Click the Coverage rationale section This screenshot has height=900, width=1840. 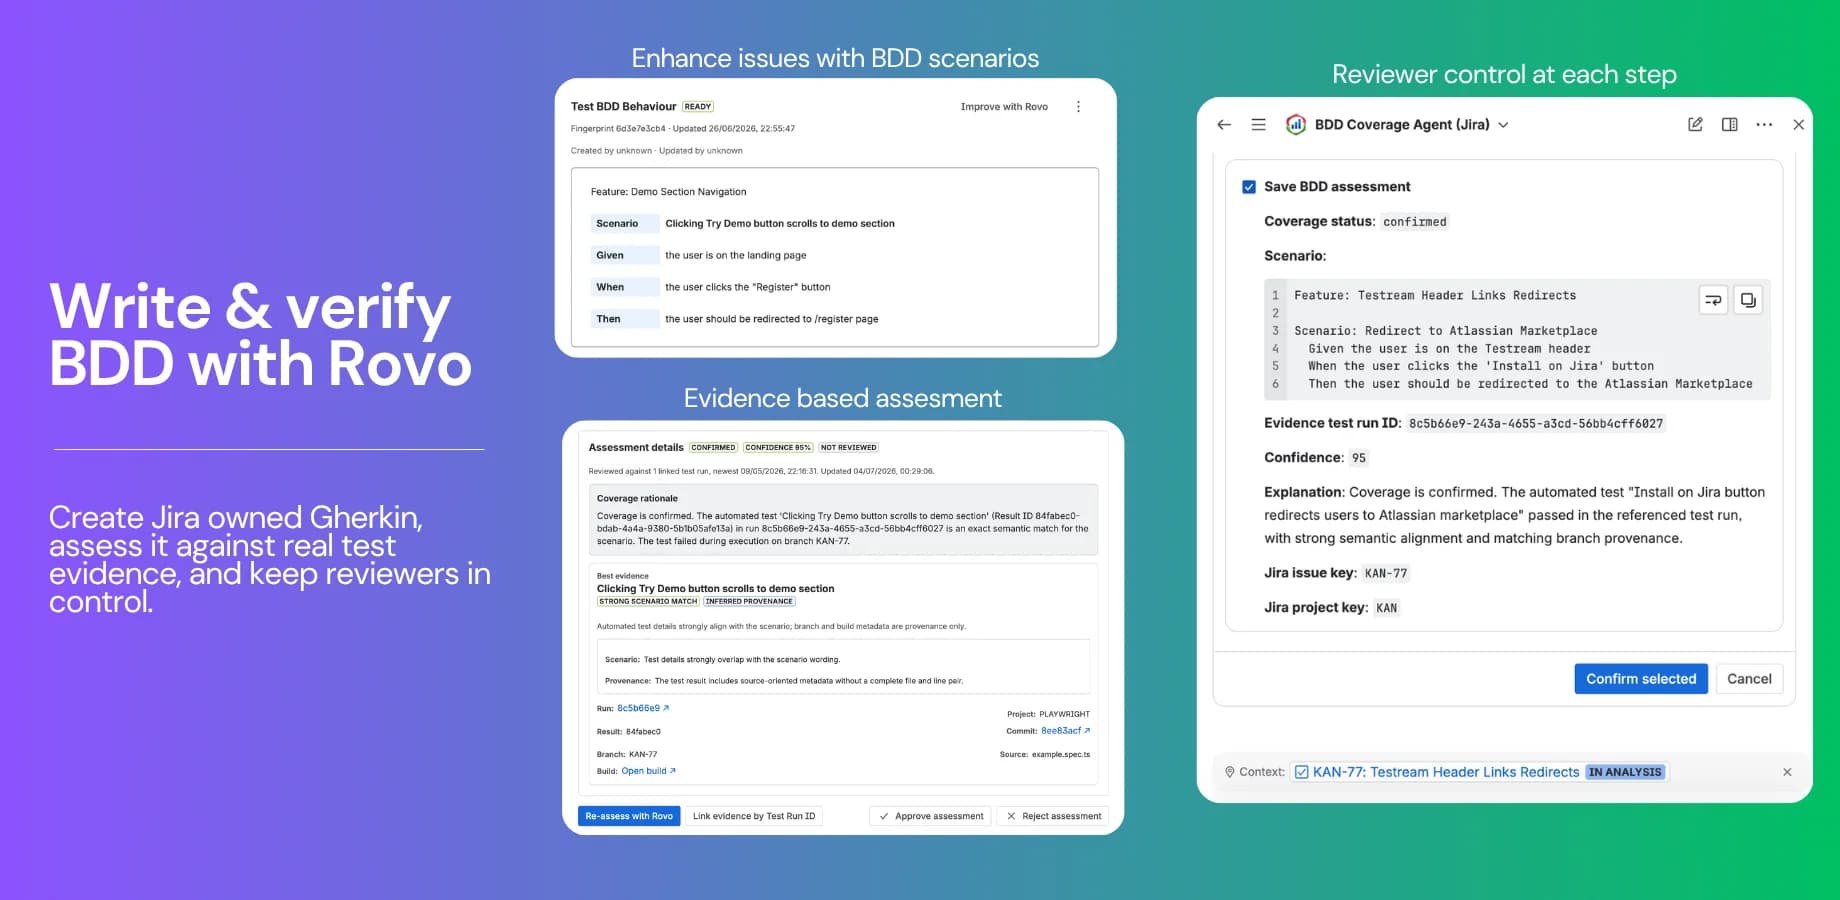[x=843, y=520]
